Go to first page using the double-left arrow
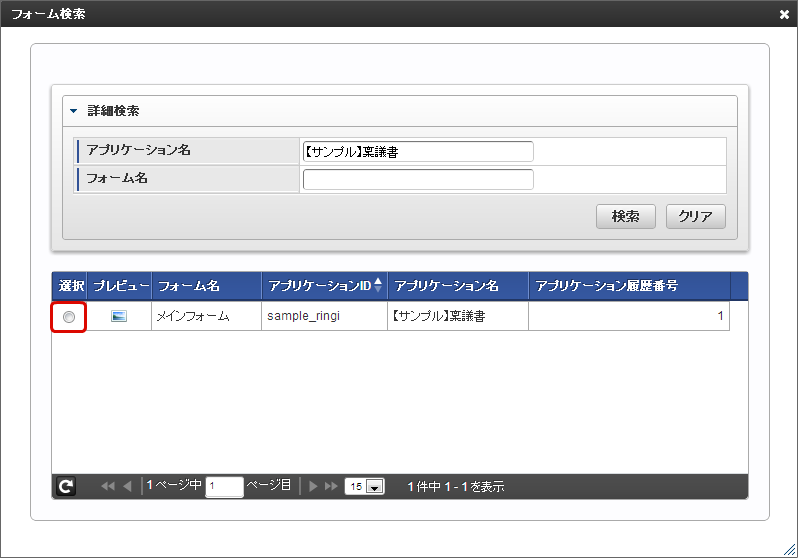Image resolution: width=798 pixels, height=558 pixels. pos(108,486)
